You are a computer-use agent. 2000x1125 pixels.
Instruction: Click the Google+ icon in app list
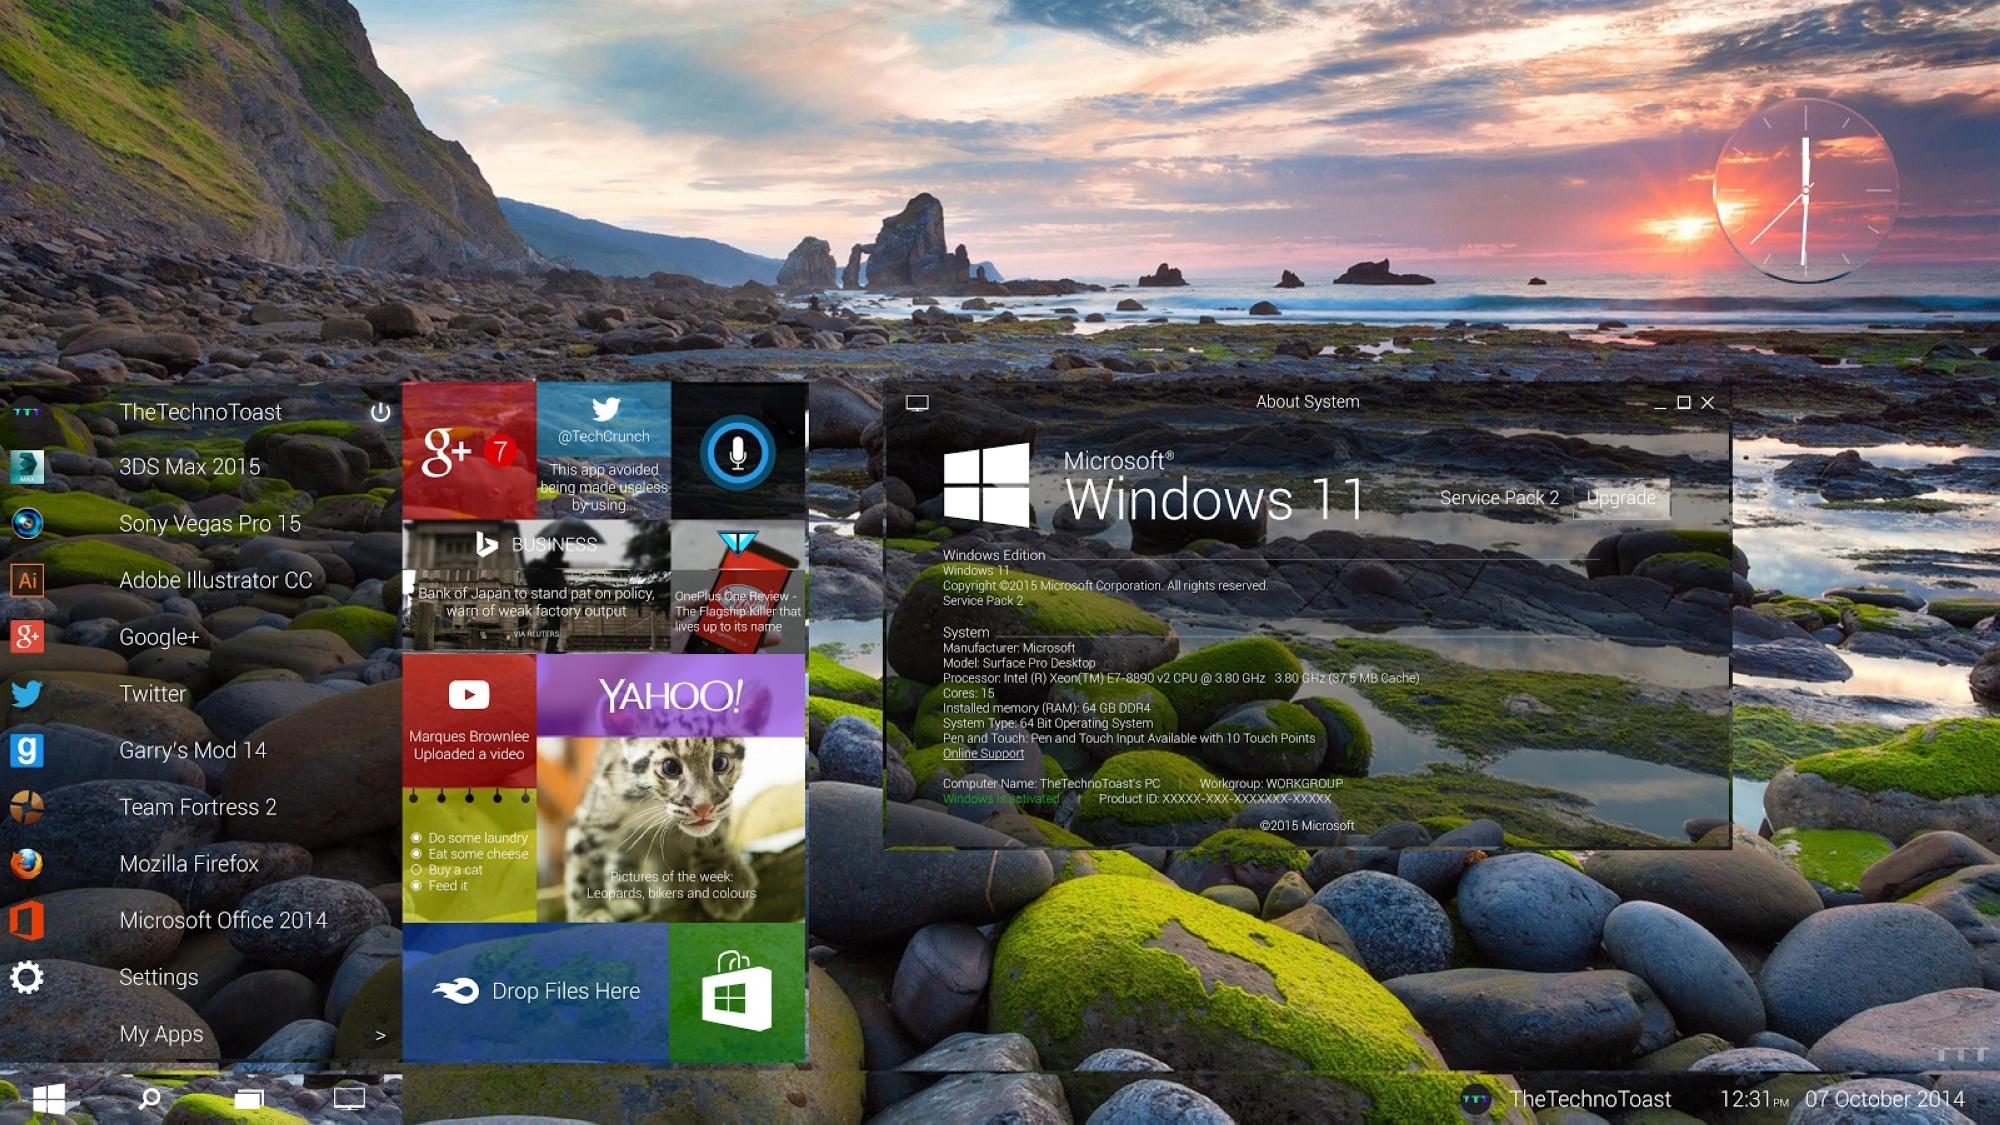pyautogui.click(x=27, y=636)
